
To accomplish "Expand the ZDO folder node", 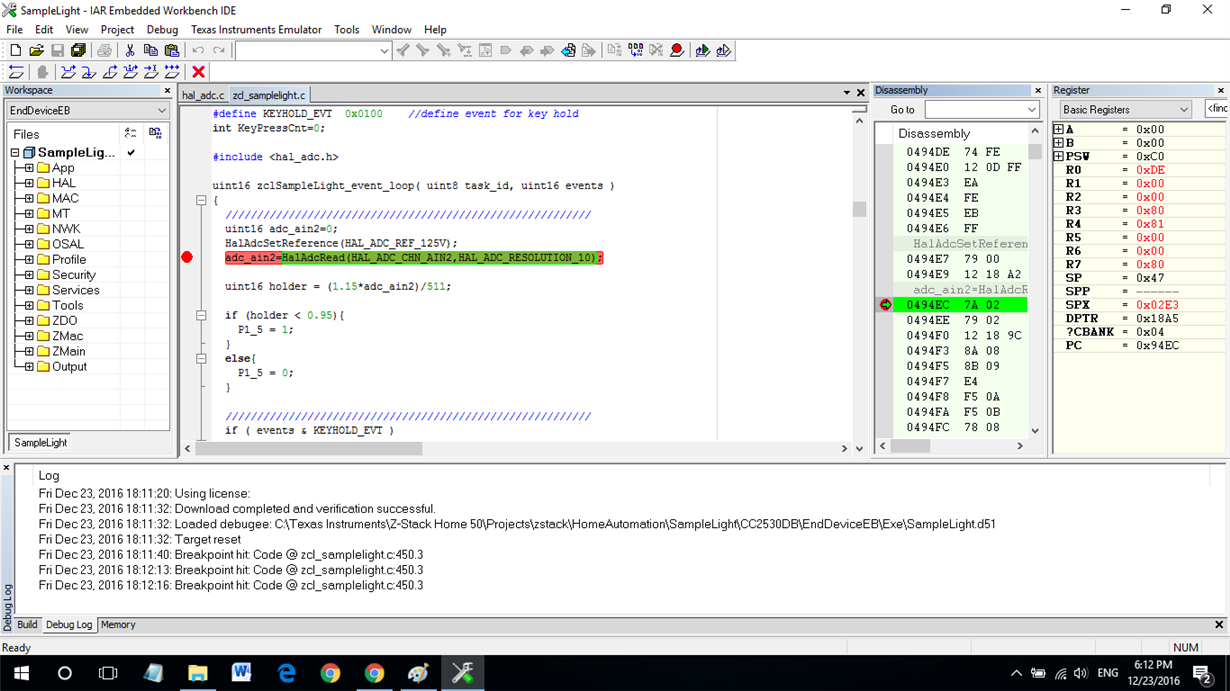I will 29,321.
